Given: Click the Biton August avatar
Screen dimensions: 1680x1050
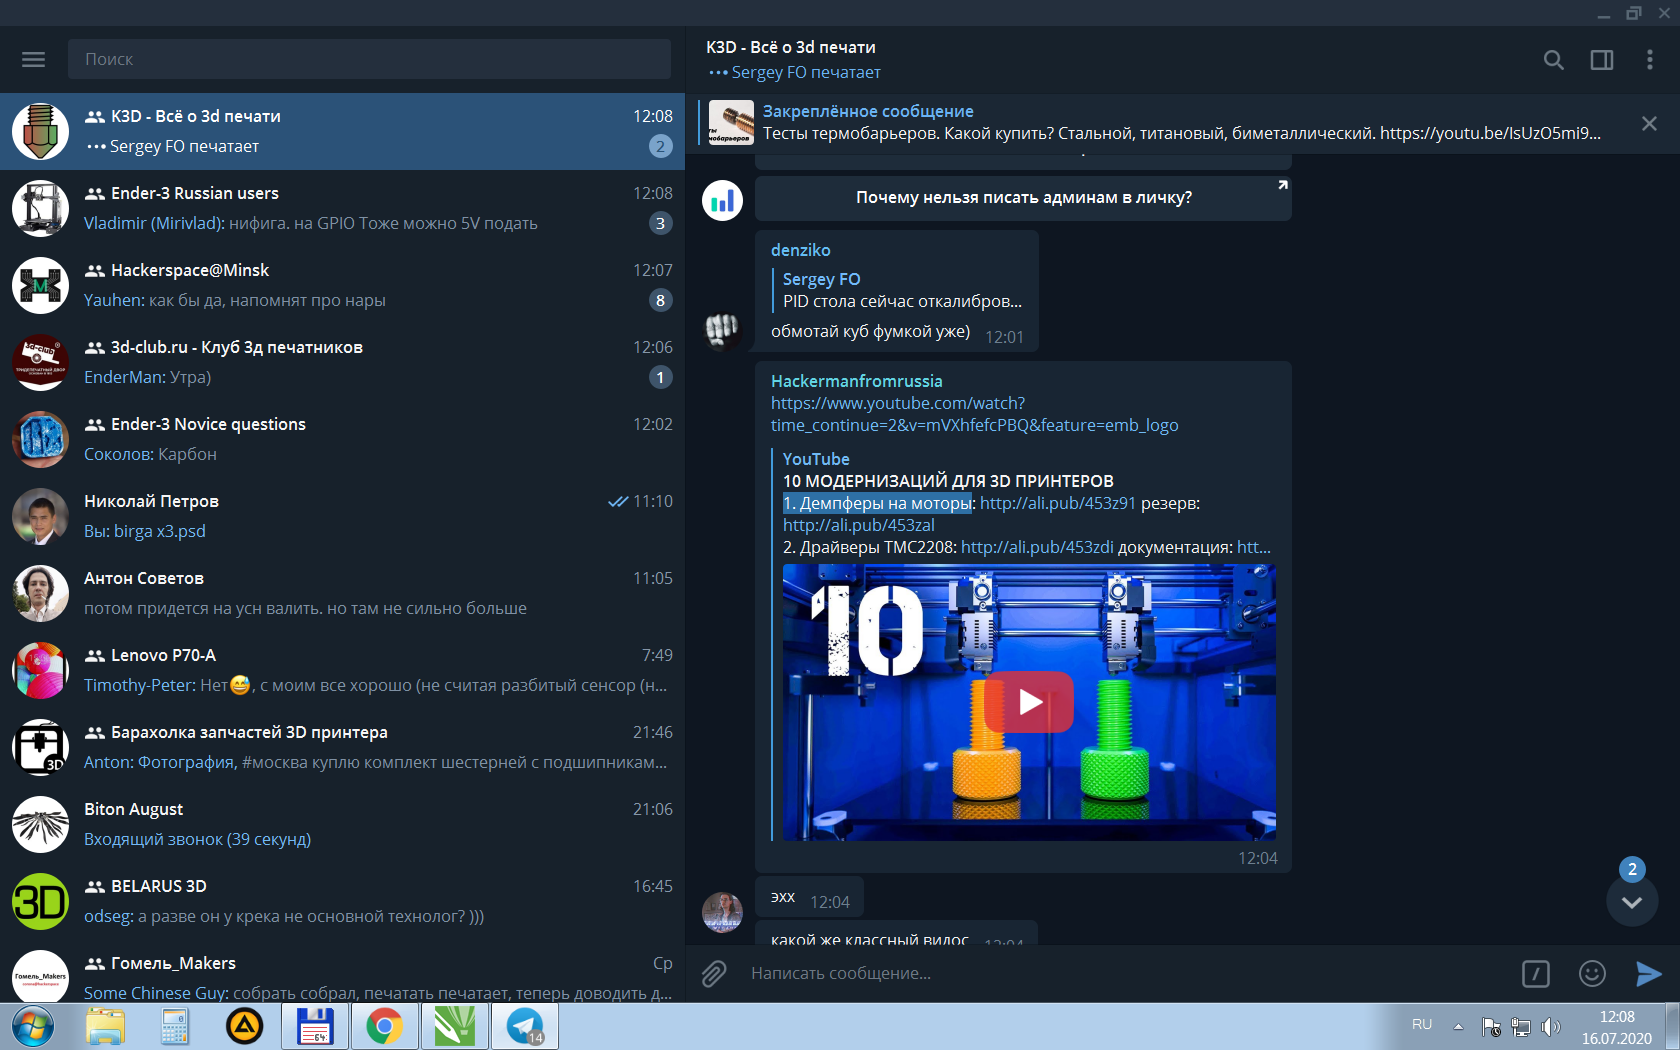Looking at the screenshot, I should (x=40, y=824).
